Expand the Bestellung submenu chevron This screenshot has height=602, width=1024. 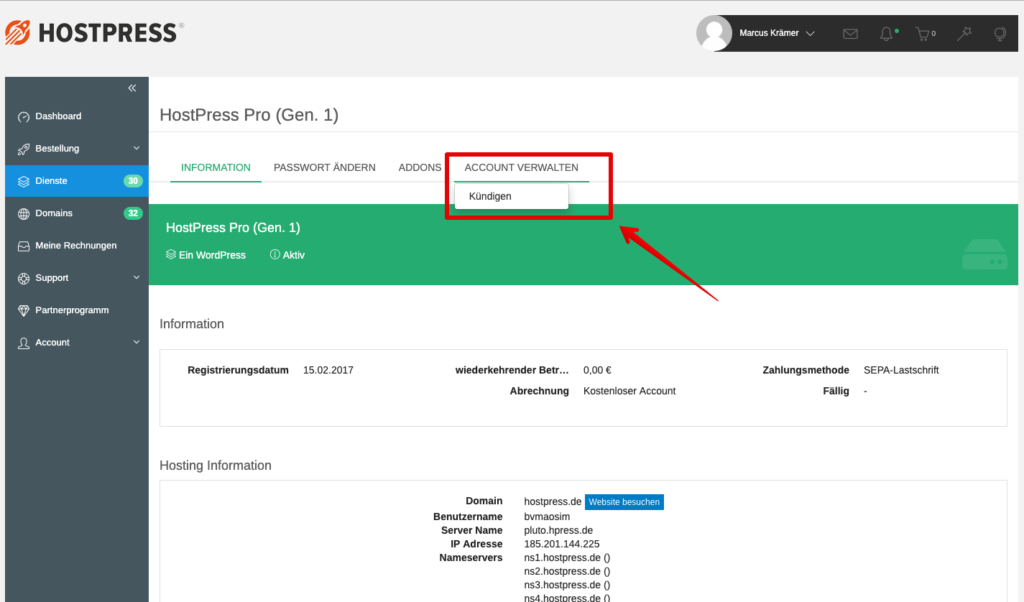[x=136, y=148]
